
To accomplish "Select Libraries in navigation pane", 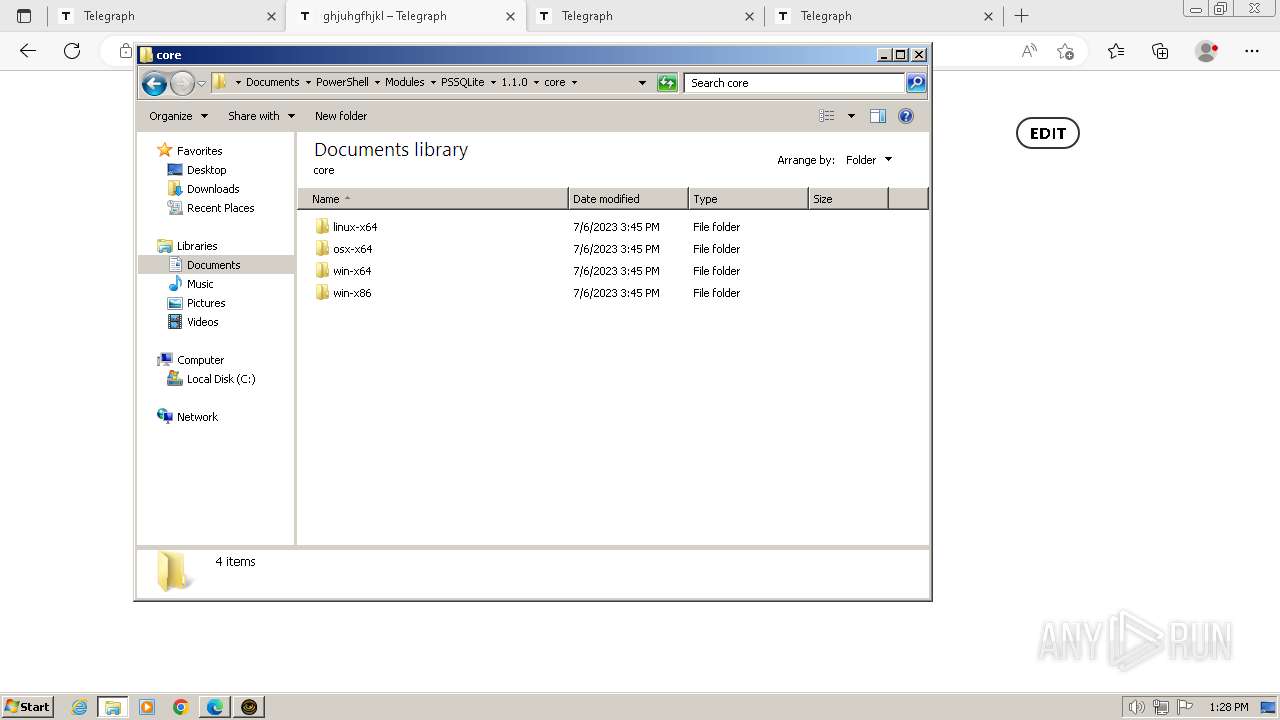I will click(x=197, y=246).
